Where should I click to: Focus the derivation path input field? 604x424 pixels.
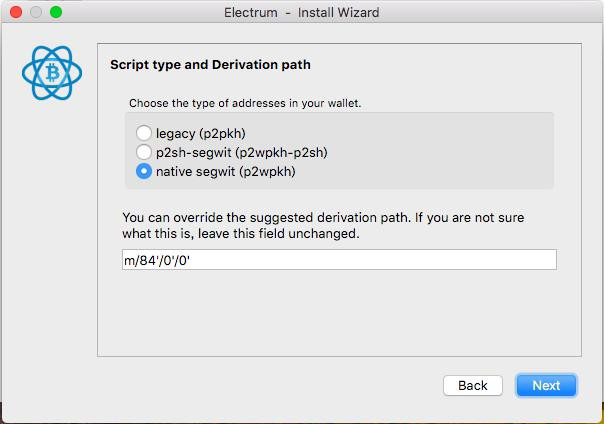pos(339,260)
